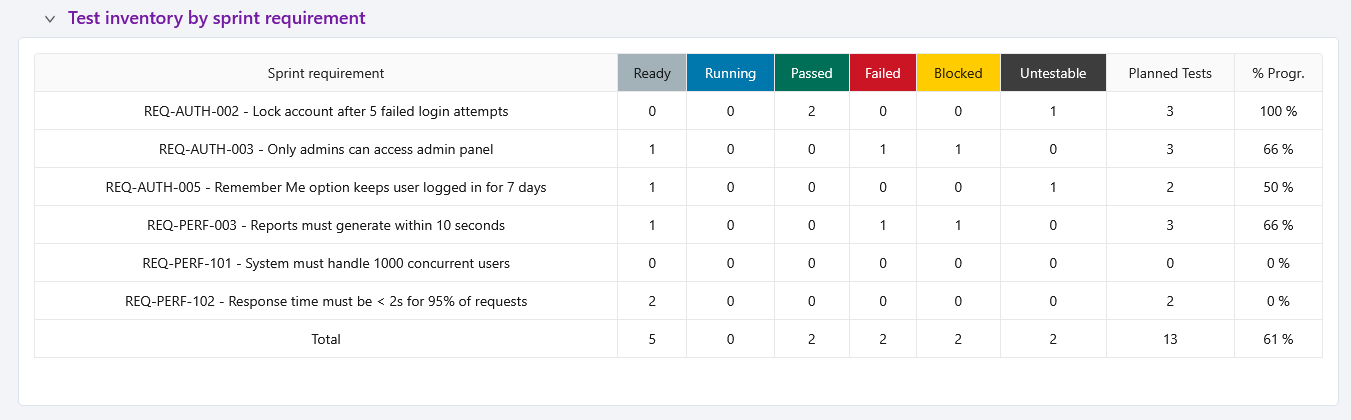Open REQ-AUTH-002 lock account requirement
This screenshot has height=420, width=1351.
tap(326, 111)
